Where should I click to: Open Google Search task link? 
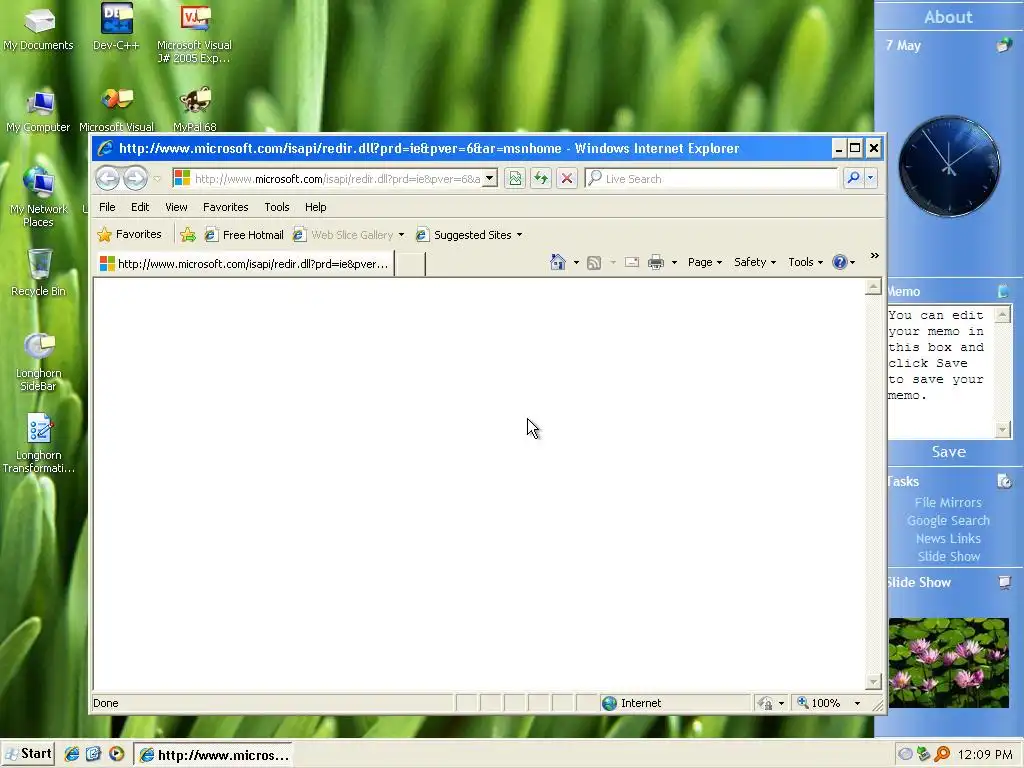point(948,520)
